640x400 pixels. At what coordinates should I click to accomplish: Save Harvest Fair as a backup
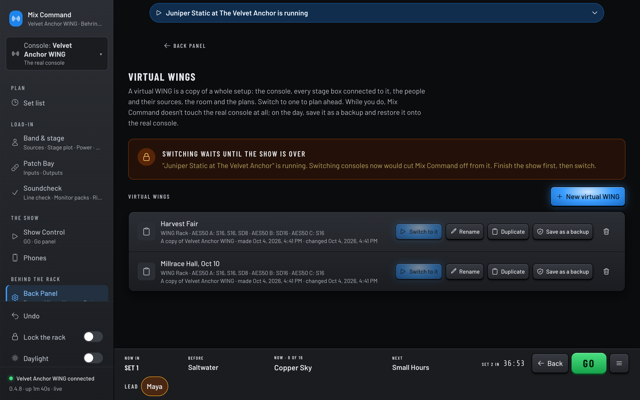tap(562, 232)
